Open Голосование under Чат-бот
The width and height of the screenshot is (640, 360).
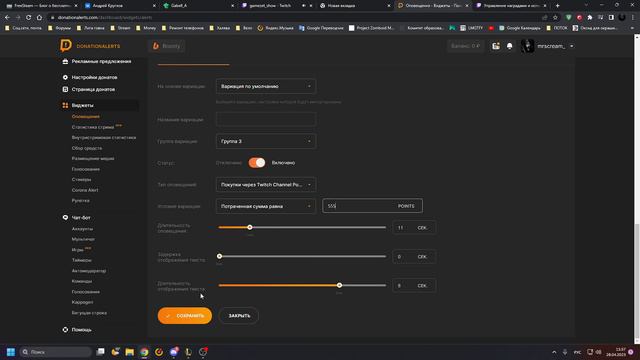tap(85, 292)
